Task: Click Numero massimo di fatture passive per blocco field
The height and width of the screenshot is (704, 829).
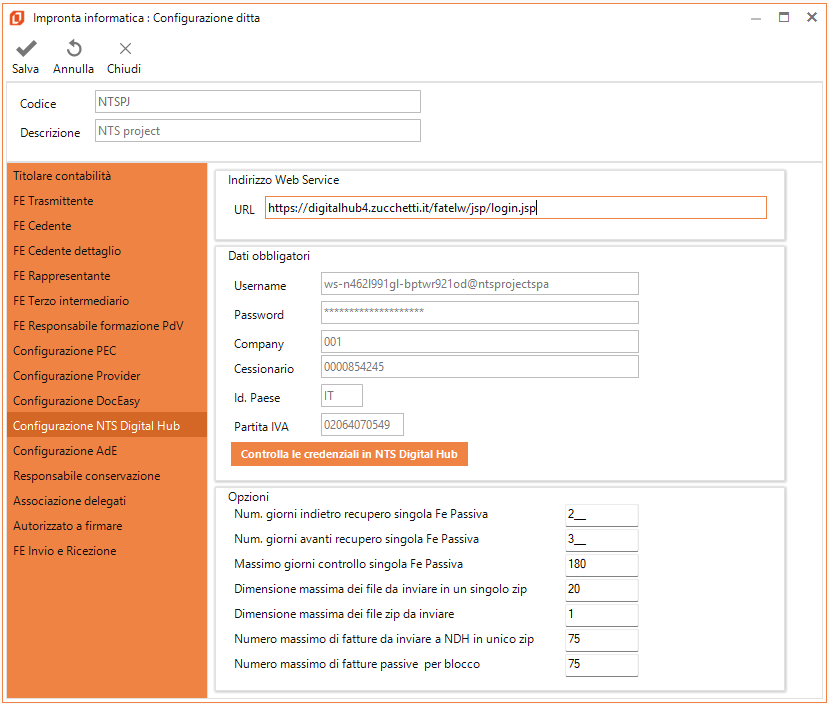Action: click(601, 664)
